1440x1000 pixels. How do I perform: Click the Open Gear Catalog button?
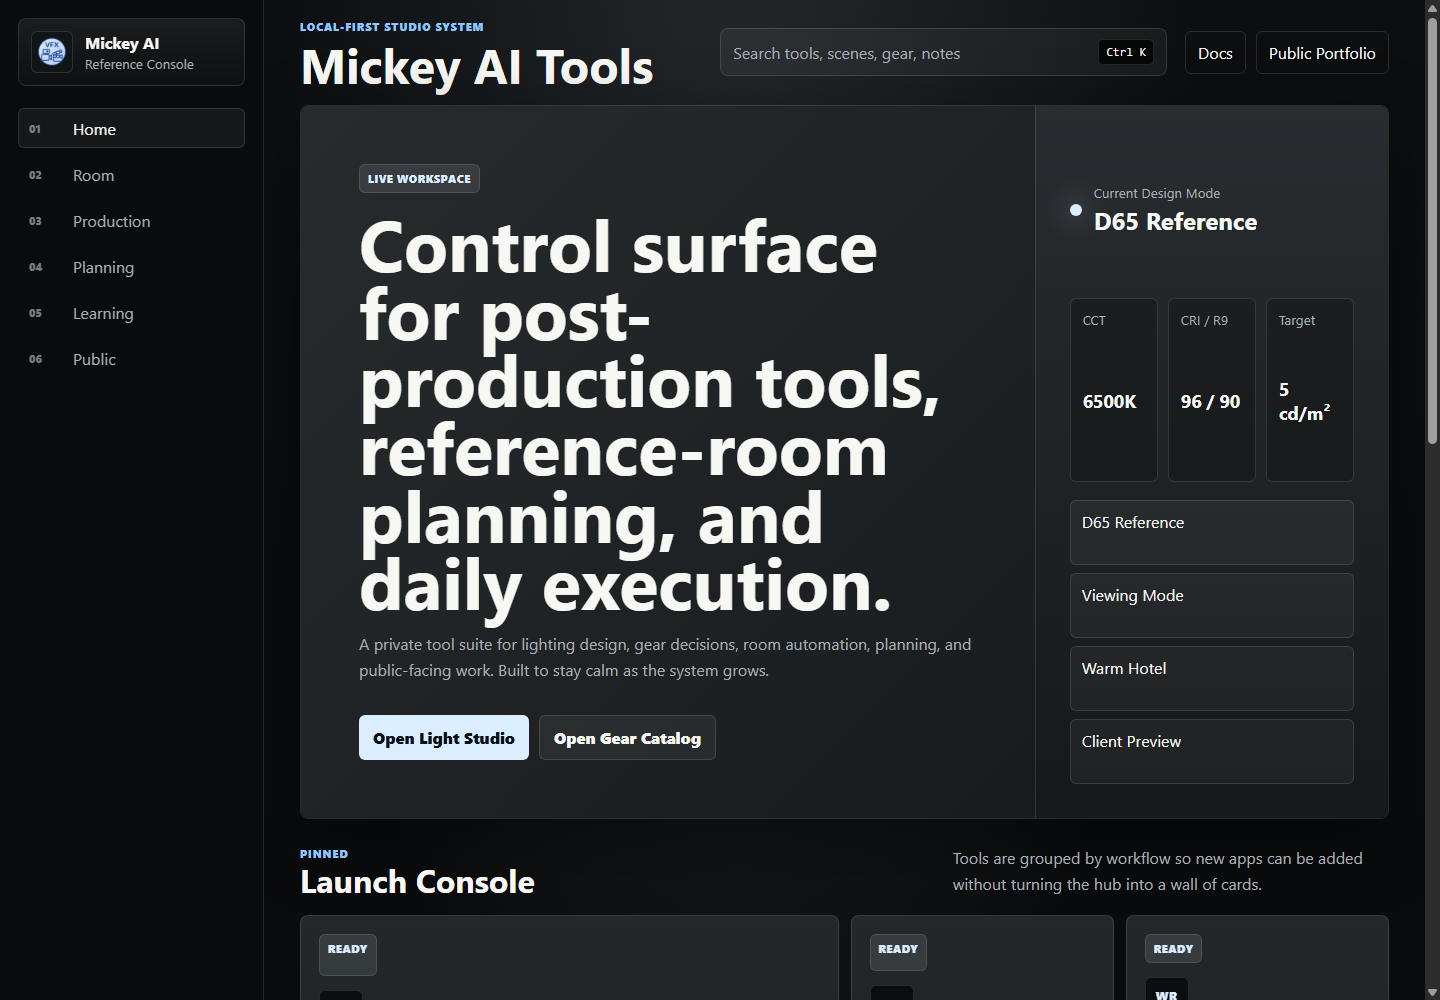[x=627, y=738]
